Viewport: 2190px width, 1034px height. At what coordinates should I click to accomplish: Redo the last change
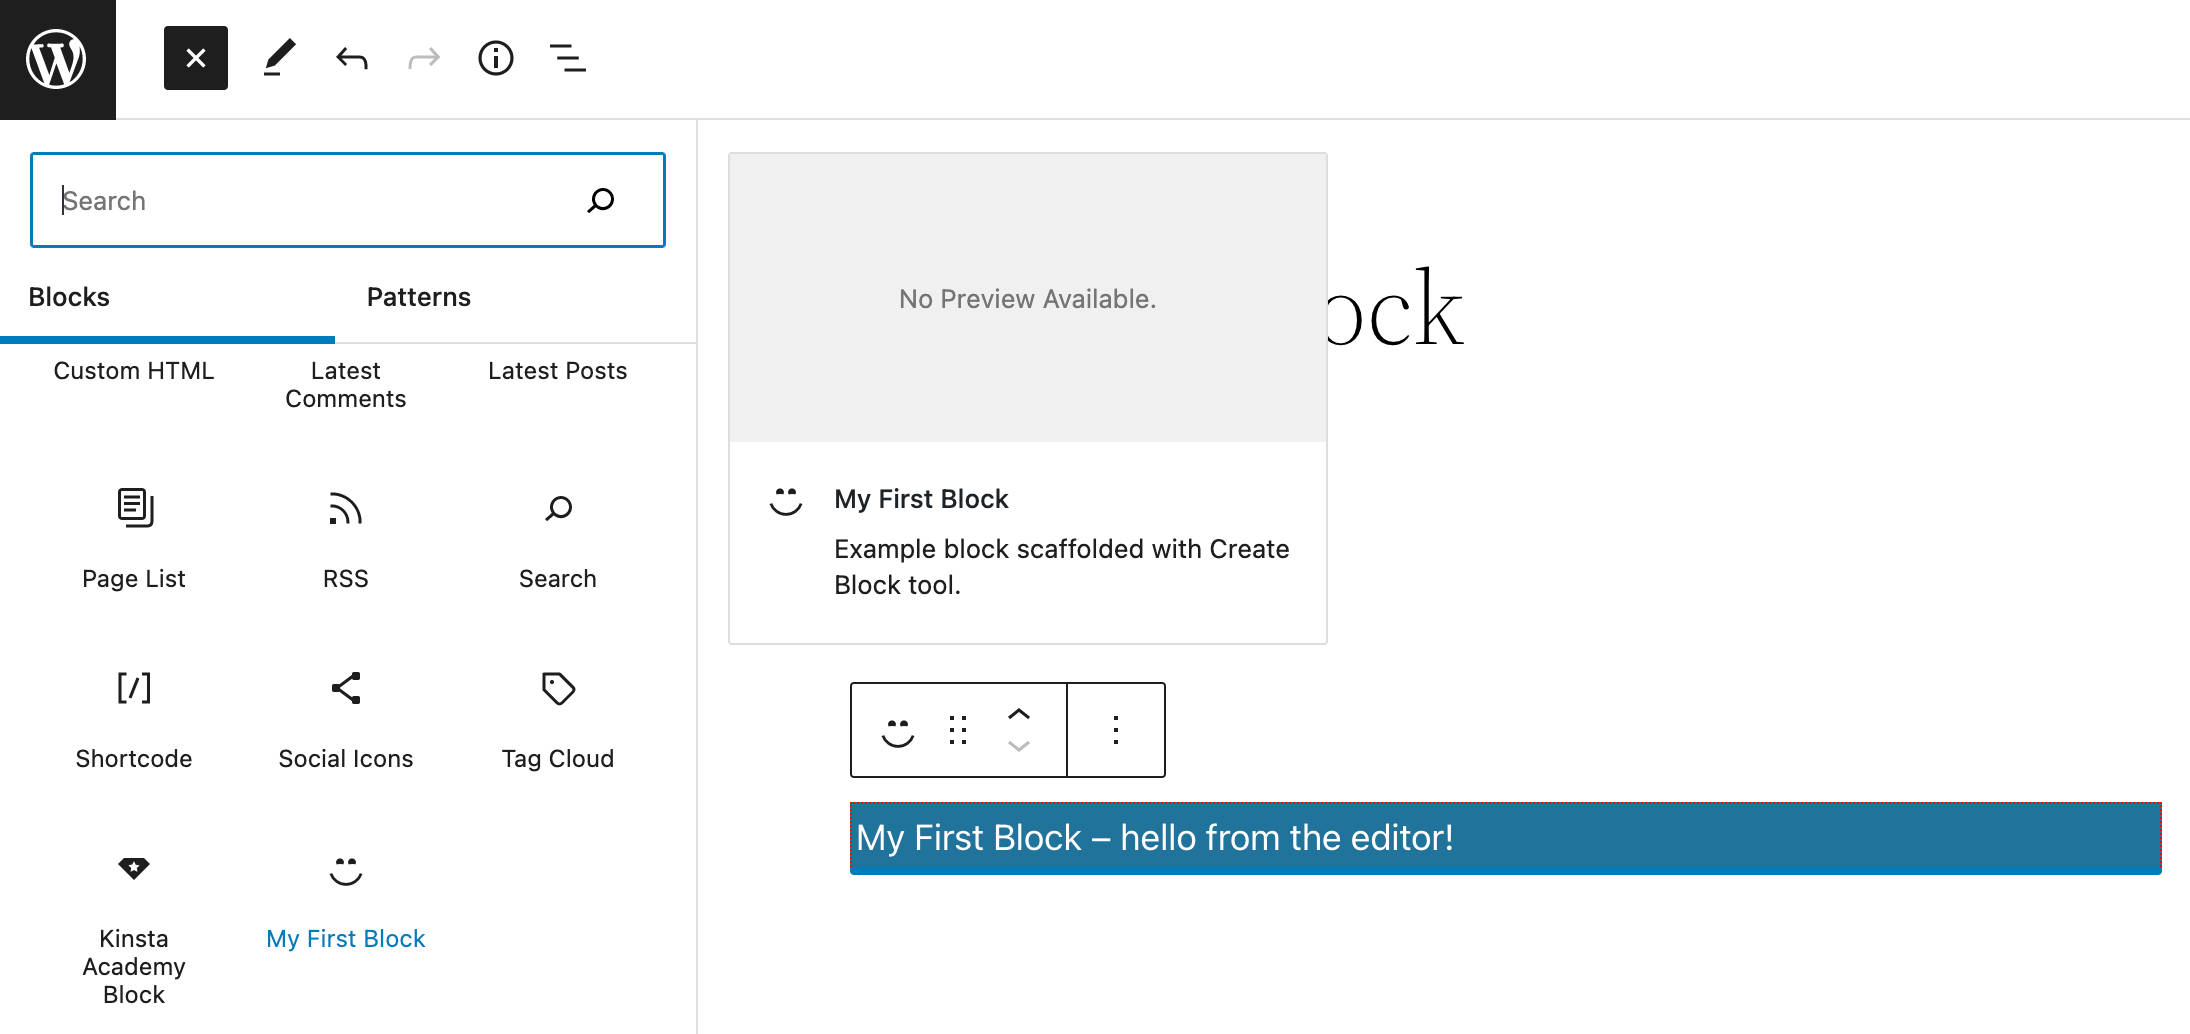(423, 59)
